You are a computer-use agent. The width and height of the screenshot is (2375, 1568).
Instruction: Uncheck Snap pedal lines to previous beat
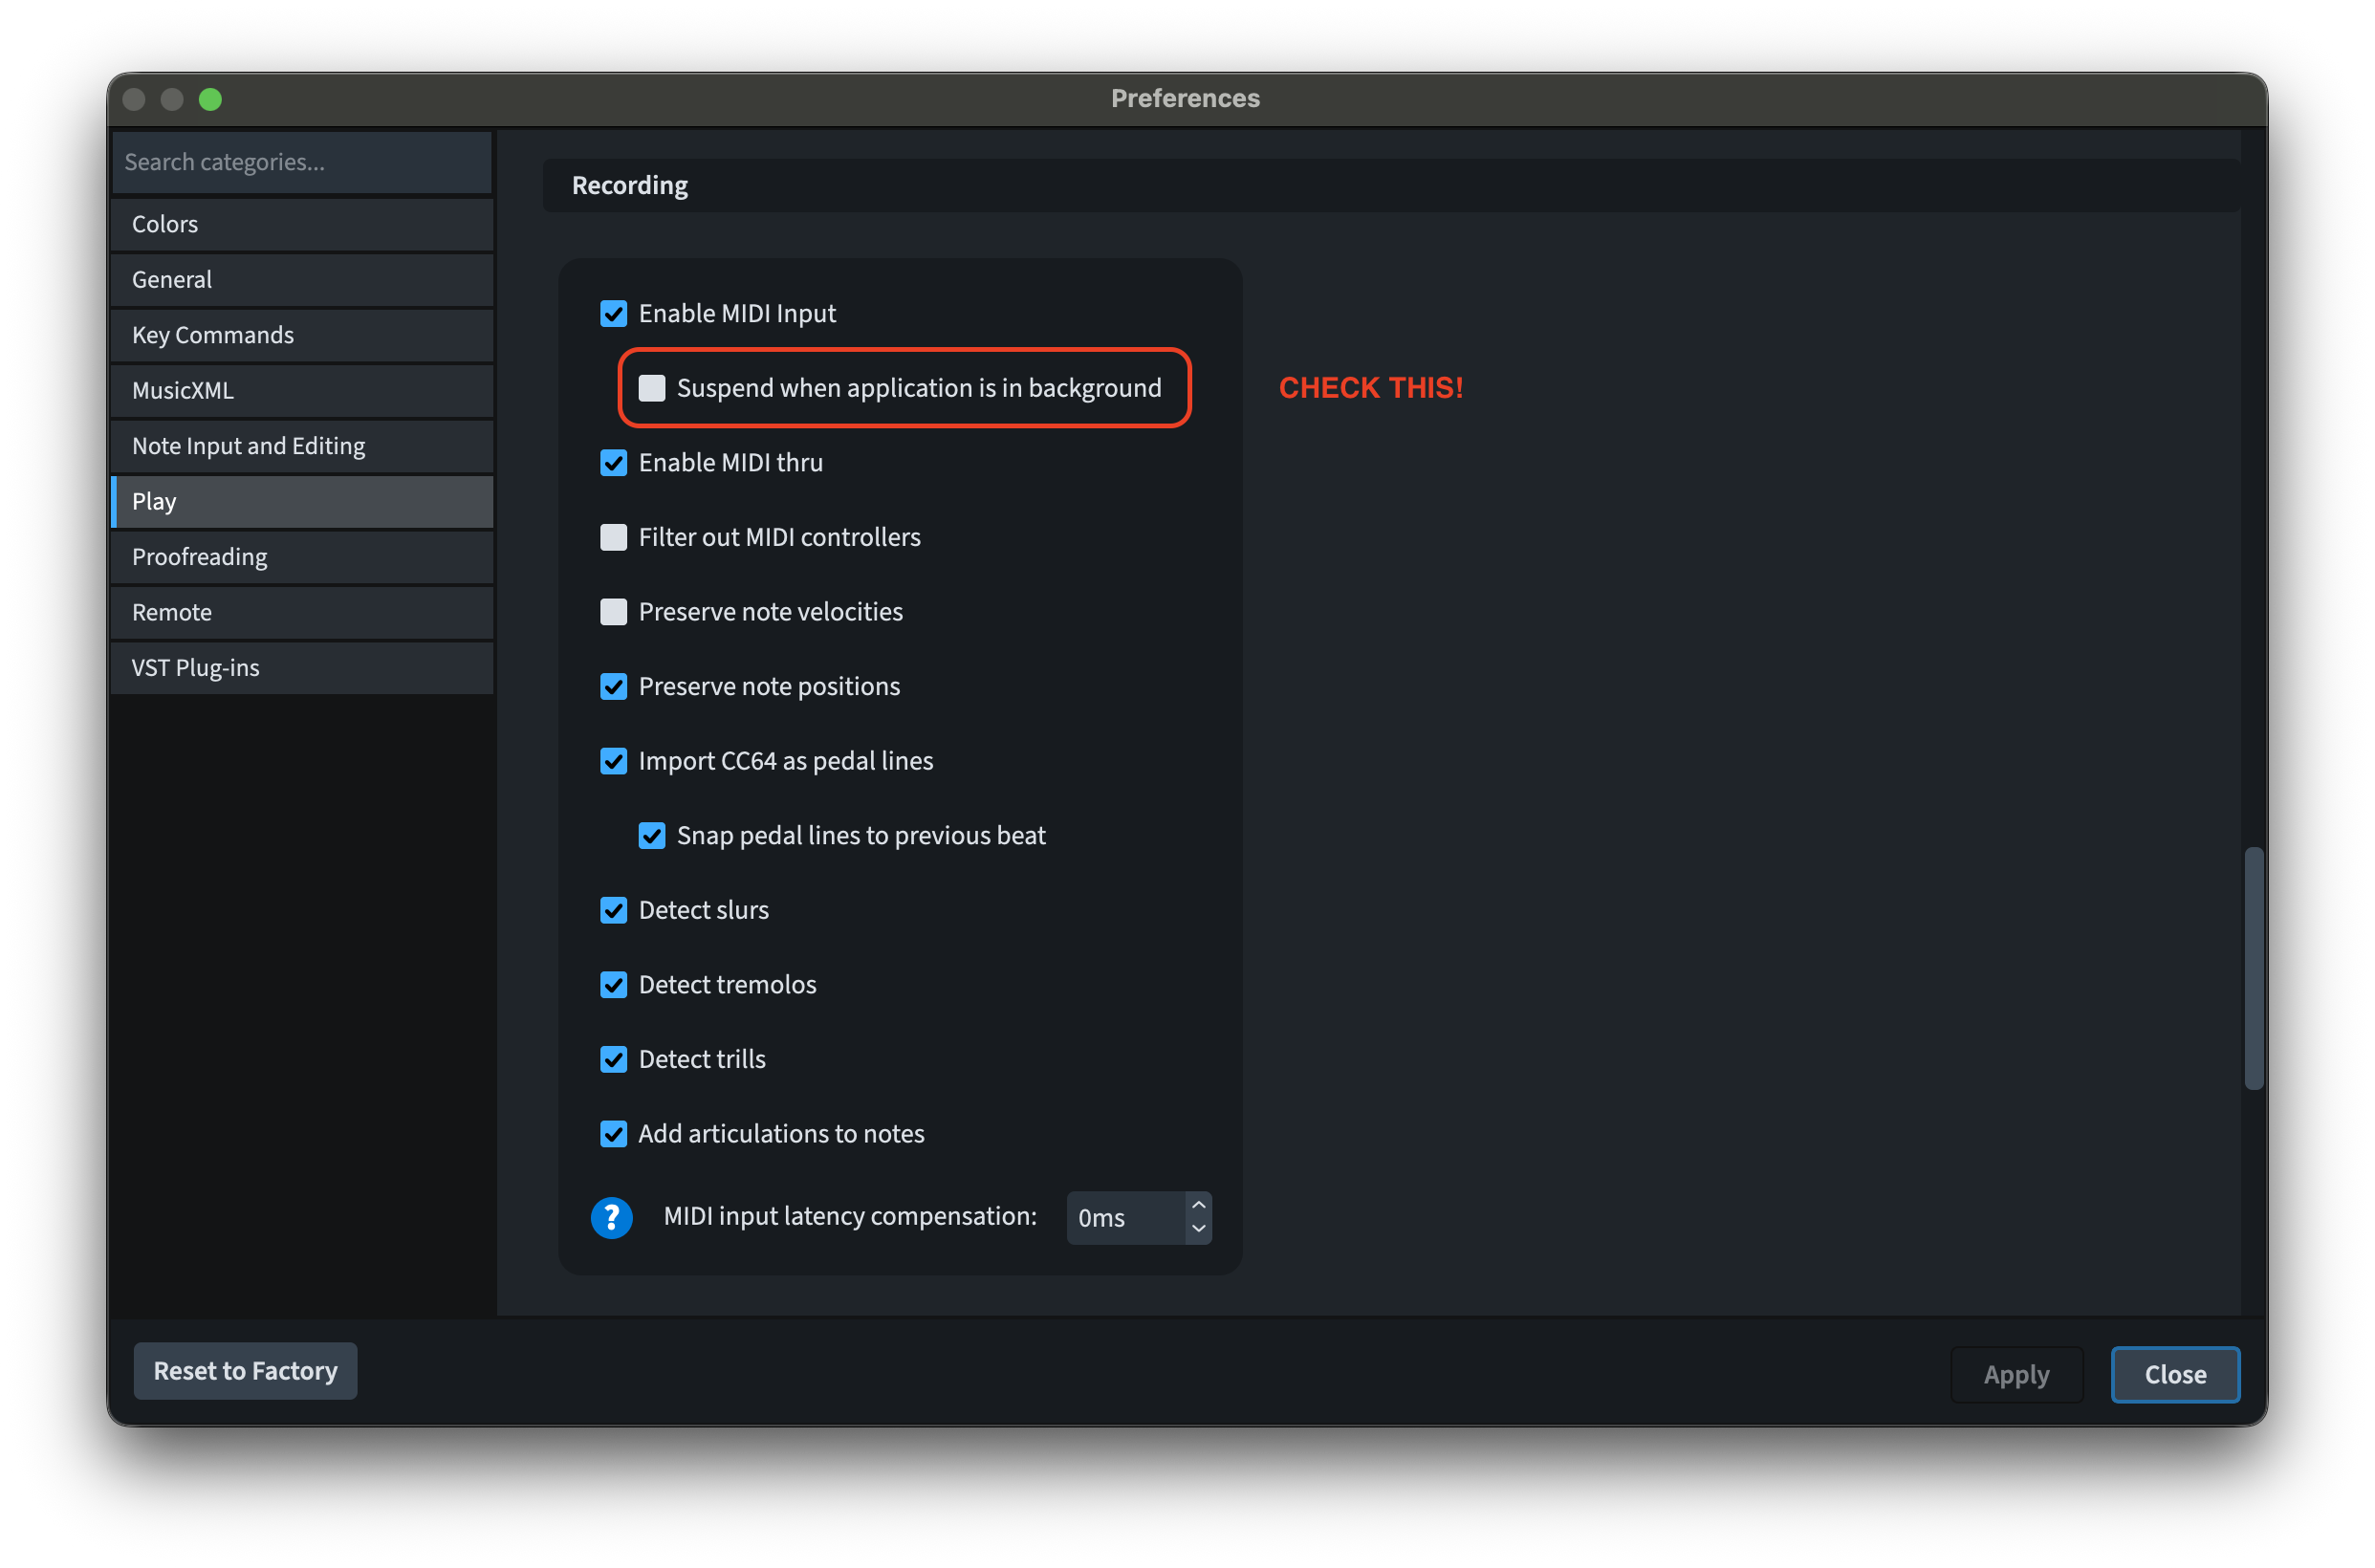tap(652, 836)
